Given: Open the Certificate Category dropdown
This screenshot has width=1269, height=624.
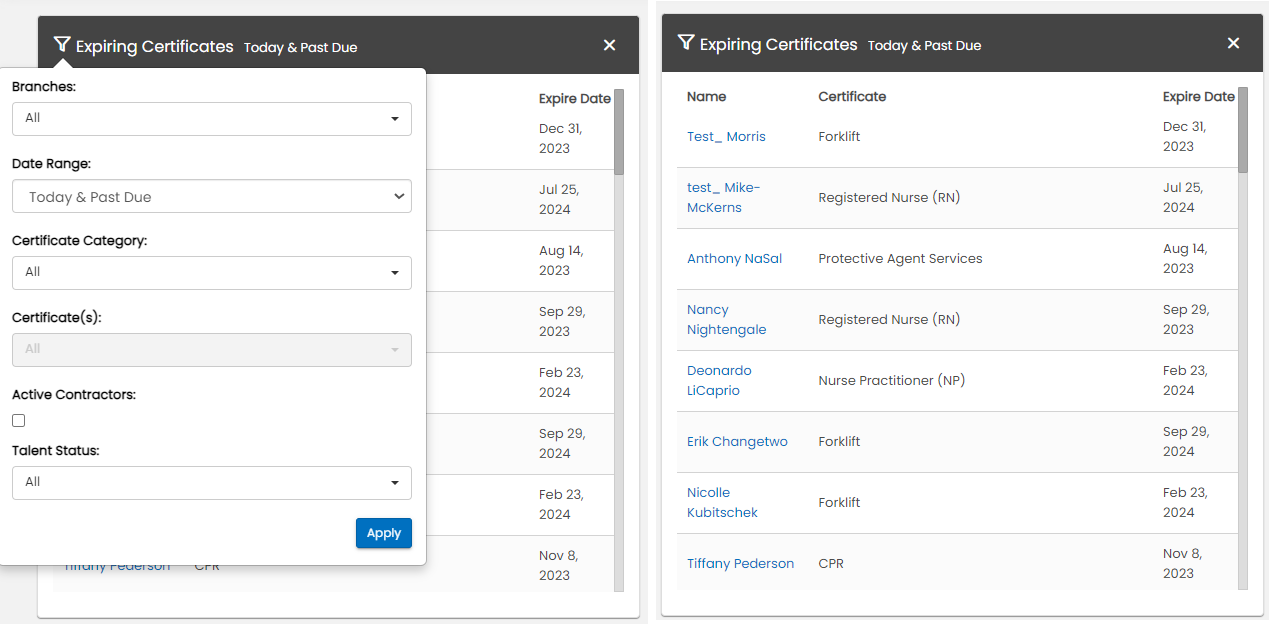Looking at the screenshot, I should (211, 272).
